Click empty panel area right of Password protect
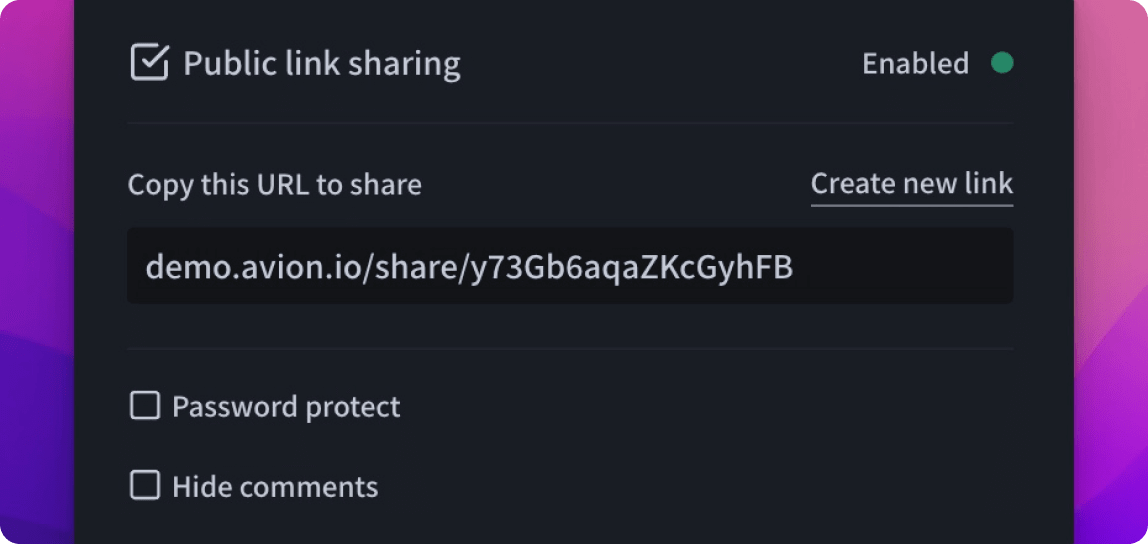 point(700,407)
